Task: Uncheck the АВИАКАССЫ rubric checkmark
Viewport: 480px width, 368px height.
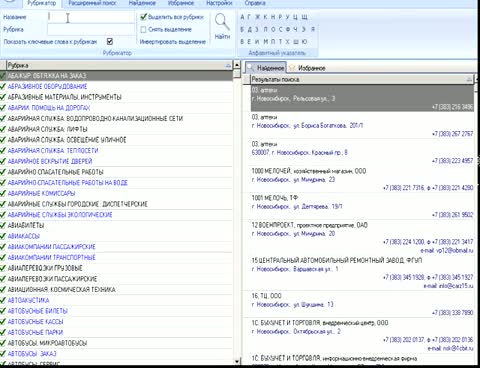Action: [x=3, y=236]
